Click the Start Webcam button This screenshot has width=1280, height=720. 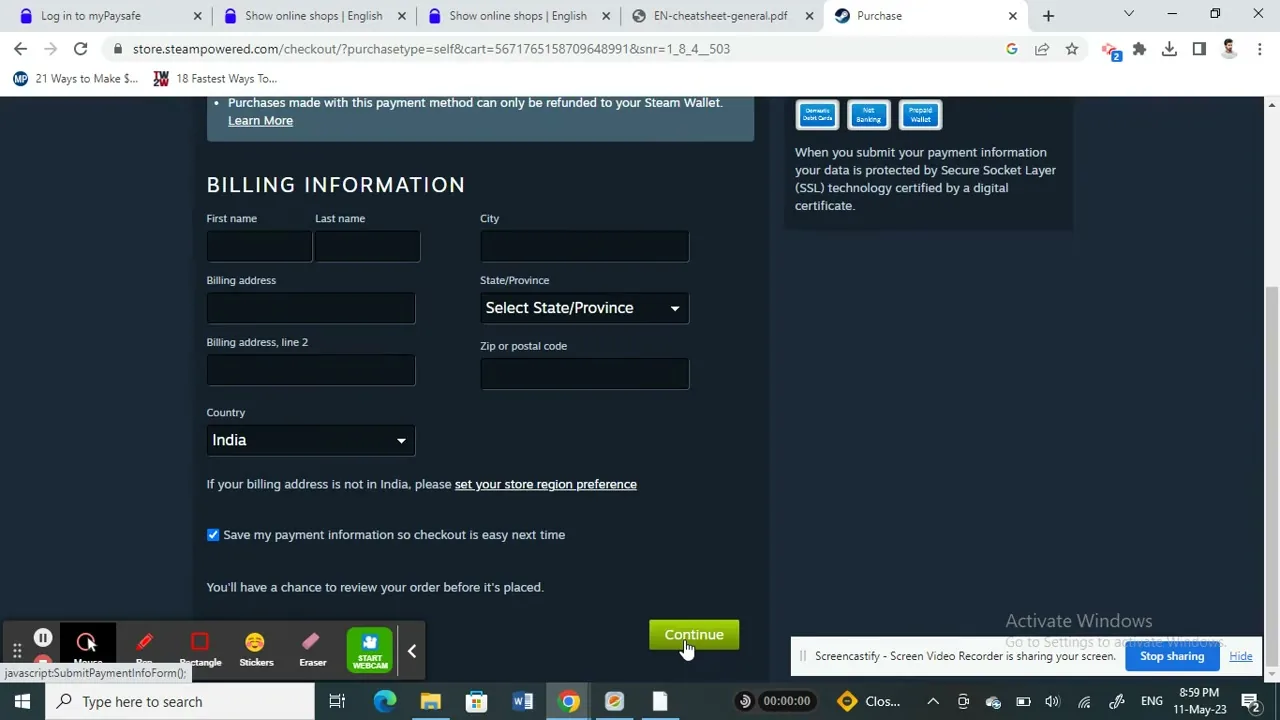pos(370,649)
